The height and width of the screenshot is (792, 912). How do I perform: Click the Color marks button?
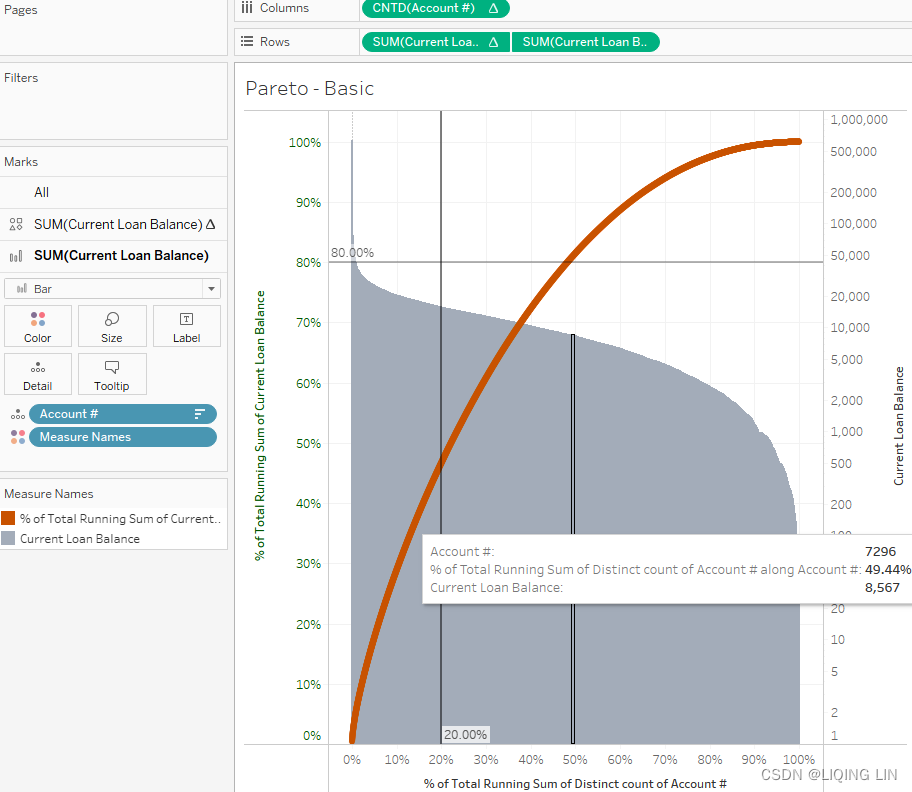click(x=38, y=326)
